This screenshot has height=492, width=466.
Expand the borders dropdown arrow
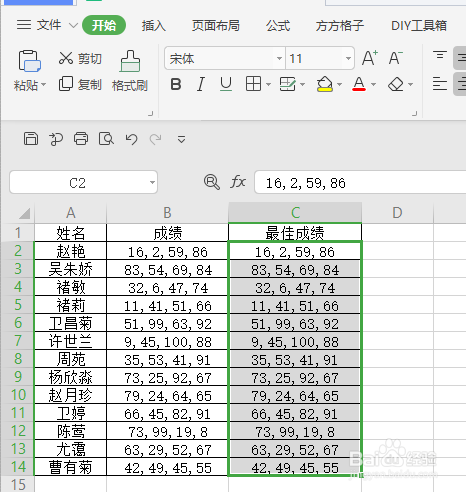pos(269,85)
